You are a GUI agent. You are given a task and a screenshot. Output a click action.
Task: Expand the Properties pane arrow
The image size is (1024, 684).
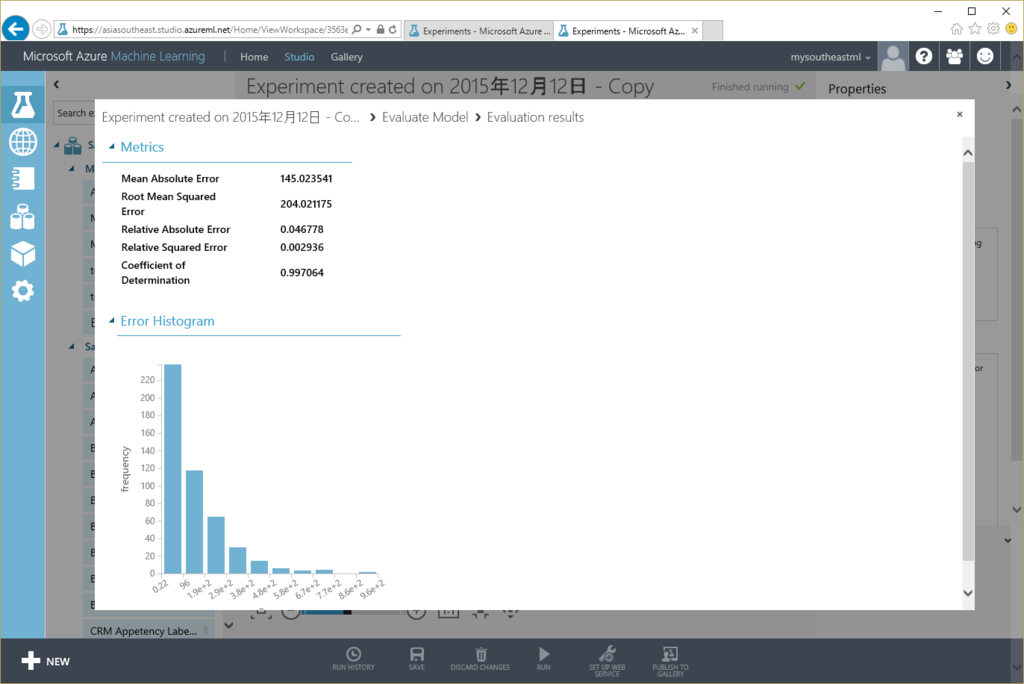1008,85
